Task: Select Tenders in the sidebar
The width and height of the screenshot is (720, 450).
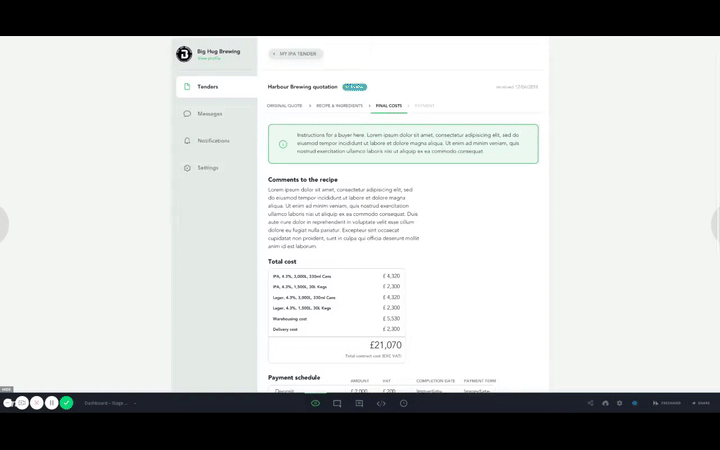Action: click(208, 87)
